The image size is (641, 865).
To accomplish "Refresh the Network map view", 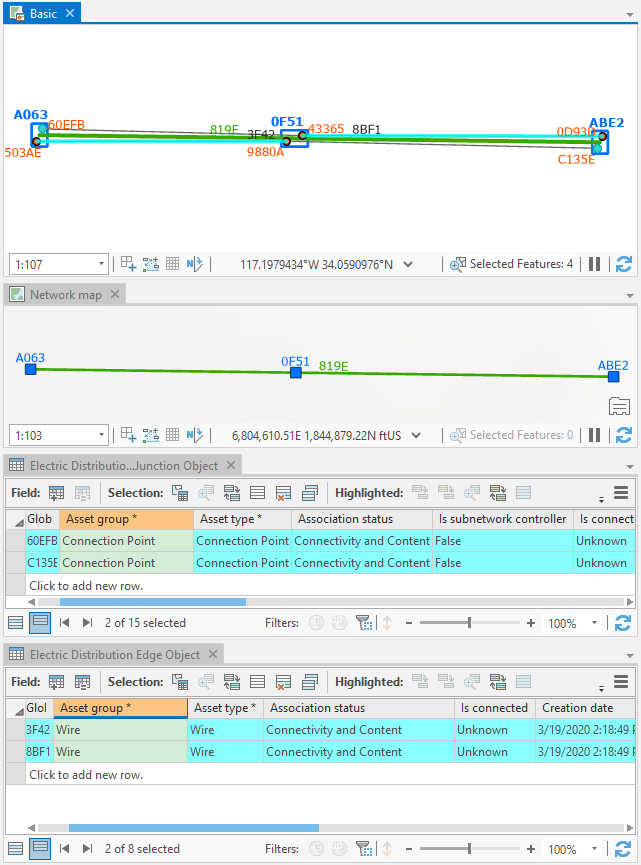I will point(624,435).
